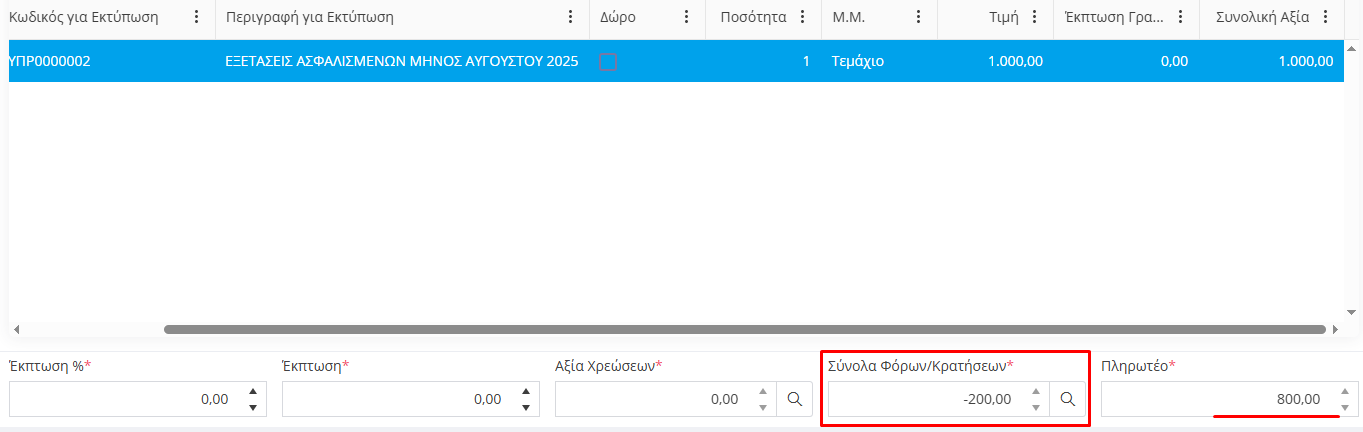This screenshot has width=1363, height=432.
Task: Open the Ποσότητα column options menu
Action: tap(802, 17)
